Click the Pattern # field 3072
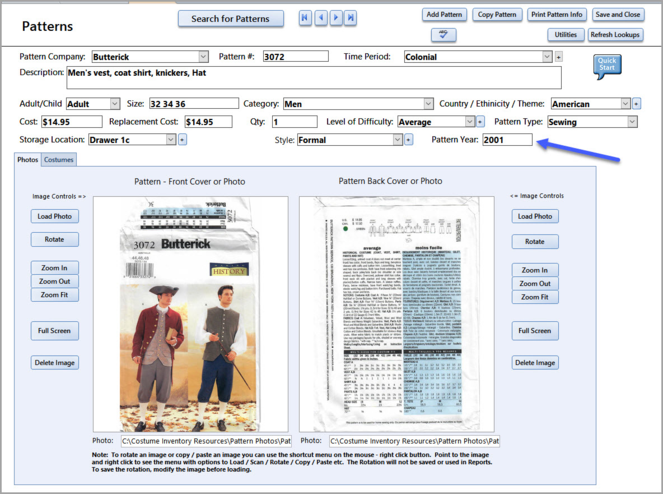The width and height of the screenshot is (663, 494). pyautogui.click(x=296, y=56)
